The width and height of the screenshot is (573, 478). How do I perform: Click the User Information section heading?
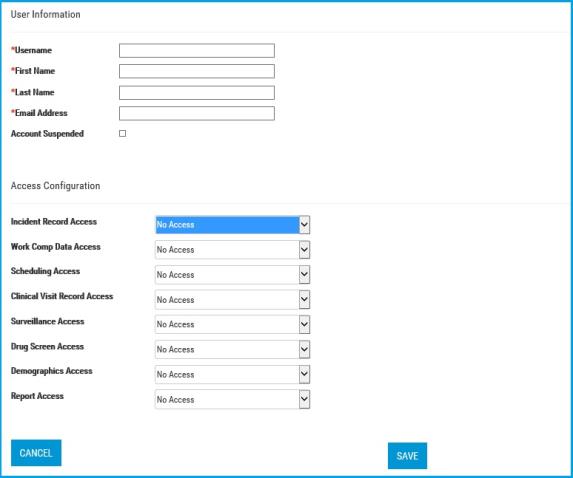pos(46,14)
